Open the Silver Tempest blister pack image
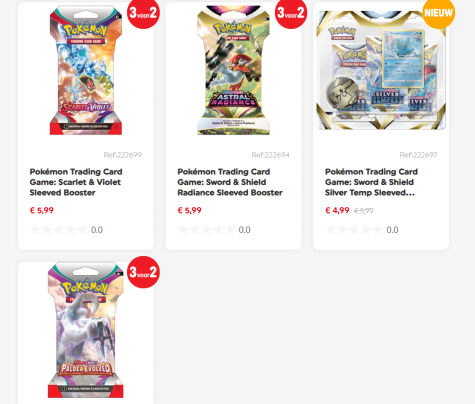Viewport: 475px width, 404px height. click(381, 70)
